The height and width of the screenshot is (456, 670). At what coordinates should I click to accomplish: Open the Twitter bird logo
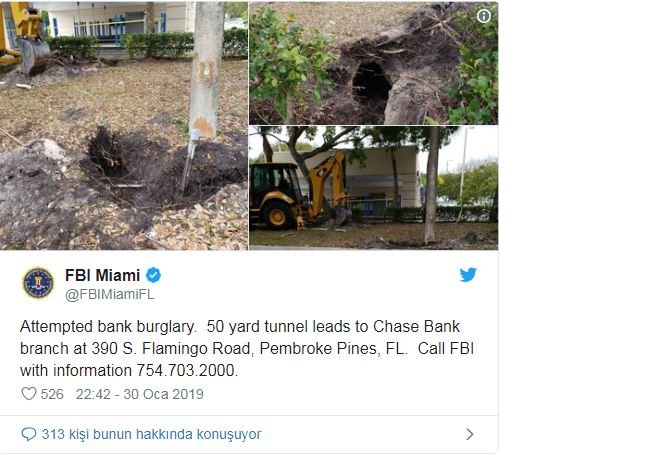(468, 275)
